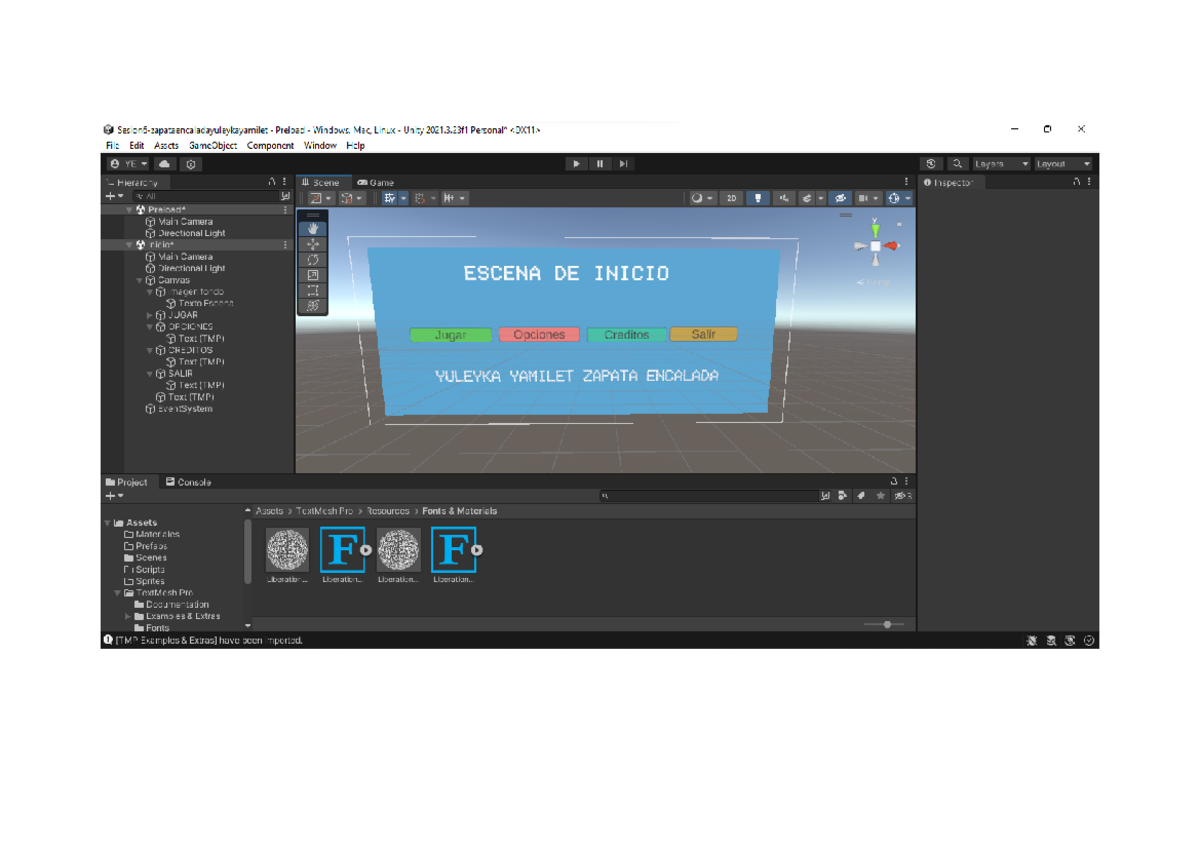Viewport: 1200px width, 849px height.
Task: Toggle scene lighting in Scene view toolbar
Action: pos(759,198)
